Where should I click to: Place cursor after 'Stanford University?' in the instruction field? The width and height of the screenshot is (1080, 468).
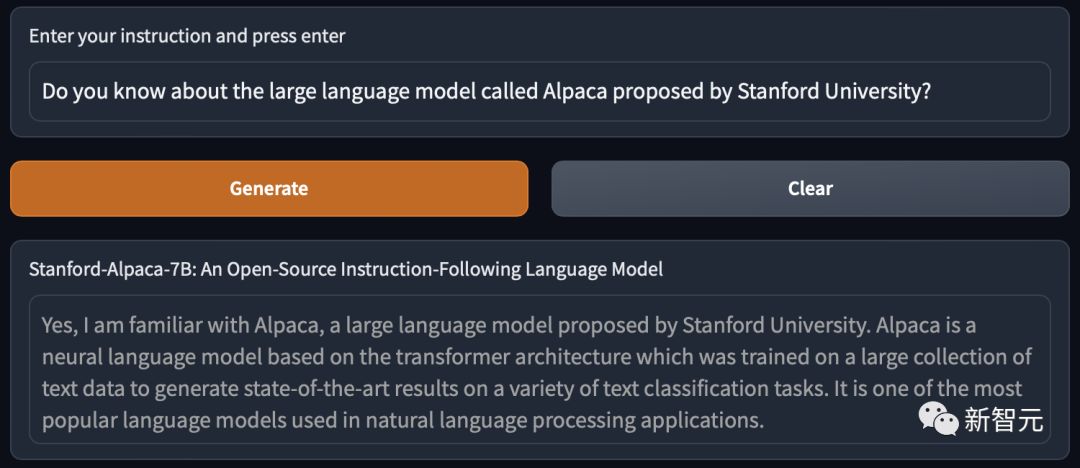[932, 91]
